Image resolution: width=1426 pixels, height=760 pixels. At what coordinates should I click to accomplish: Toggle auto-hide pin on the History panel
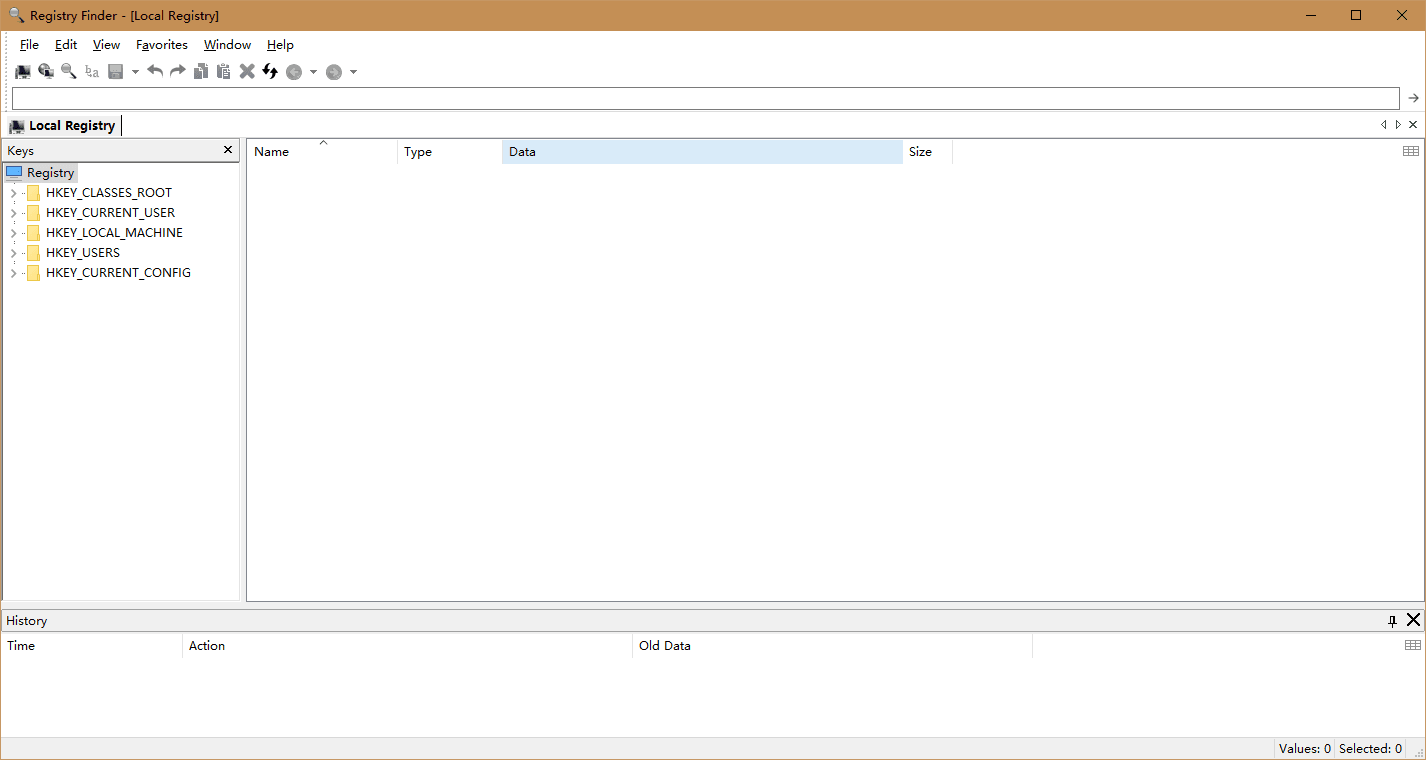(1392, 620)
